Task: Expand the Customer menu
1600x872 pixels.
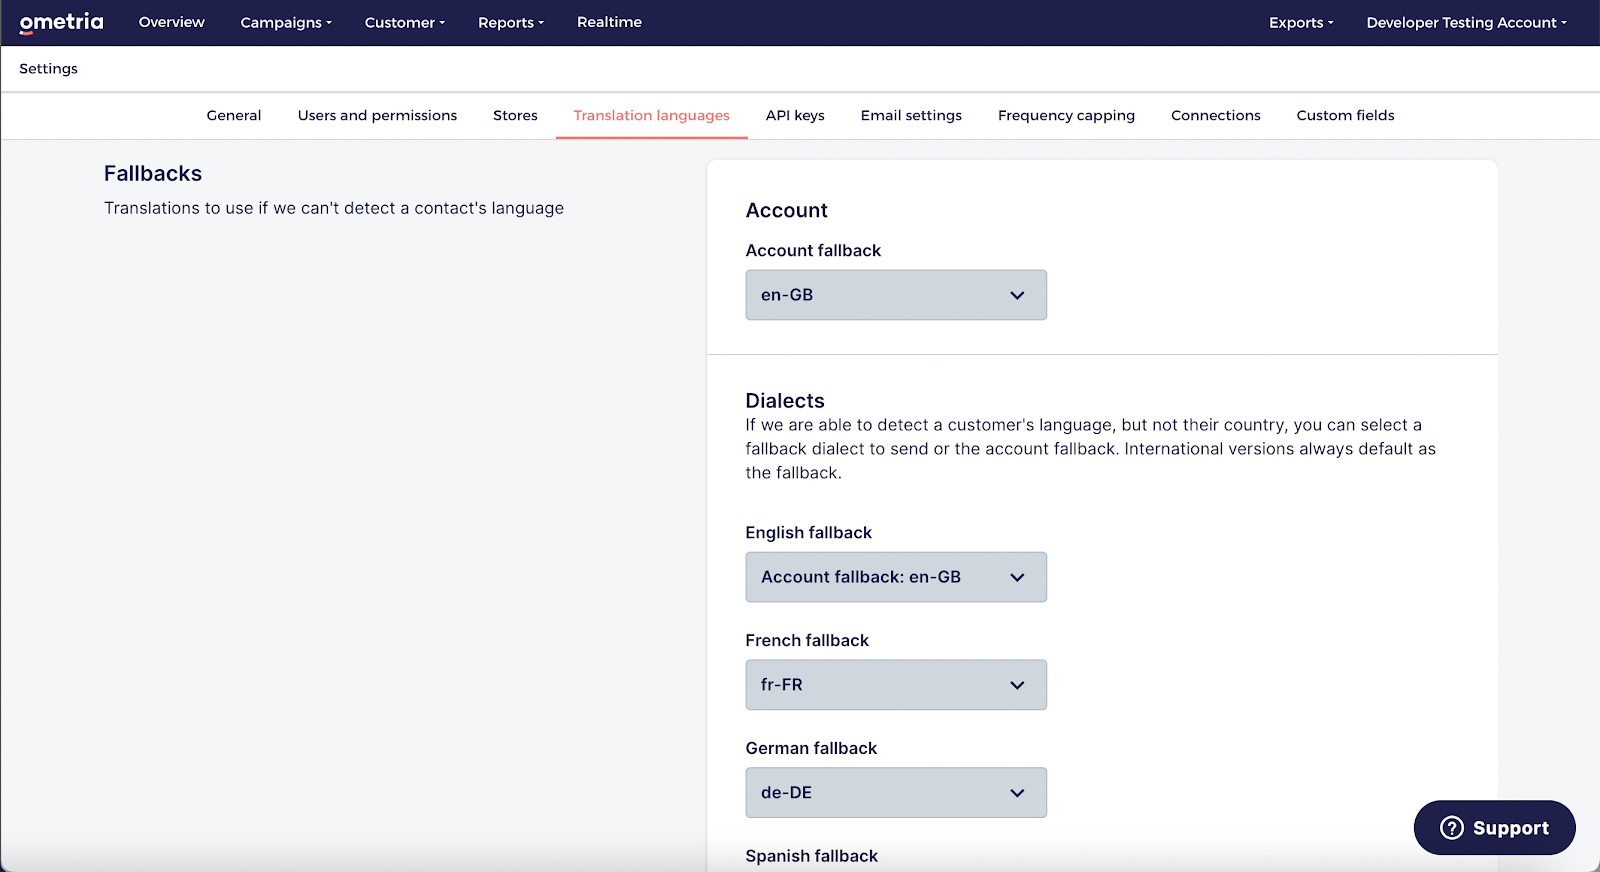Action: [x=404, y=22]
